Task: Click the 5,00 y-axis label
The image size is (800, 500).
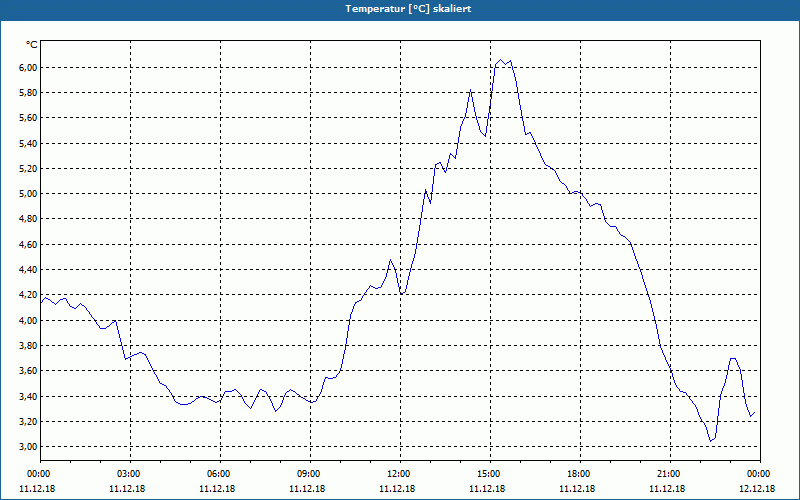Action: pos(28,194)
